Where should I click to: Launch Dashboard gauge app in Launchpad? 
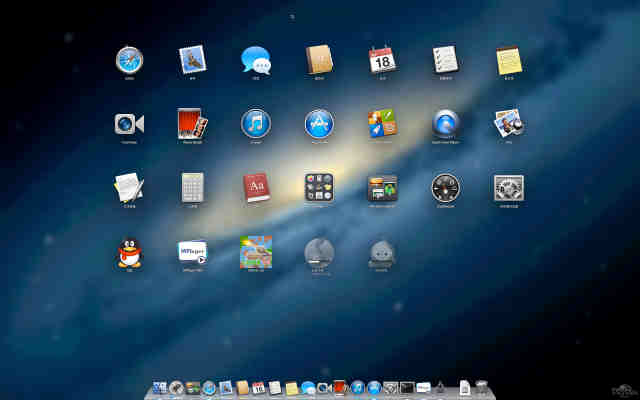tap(446, 188)
